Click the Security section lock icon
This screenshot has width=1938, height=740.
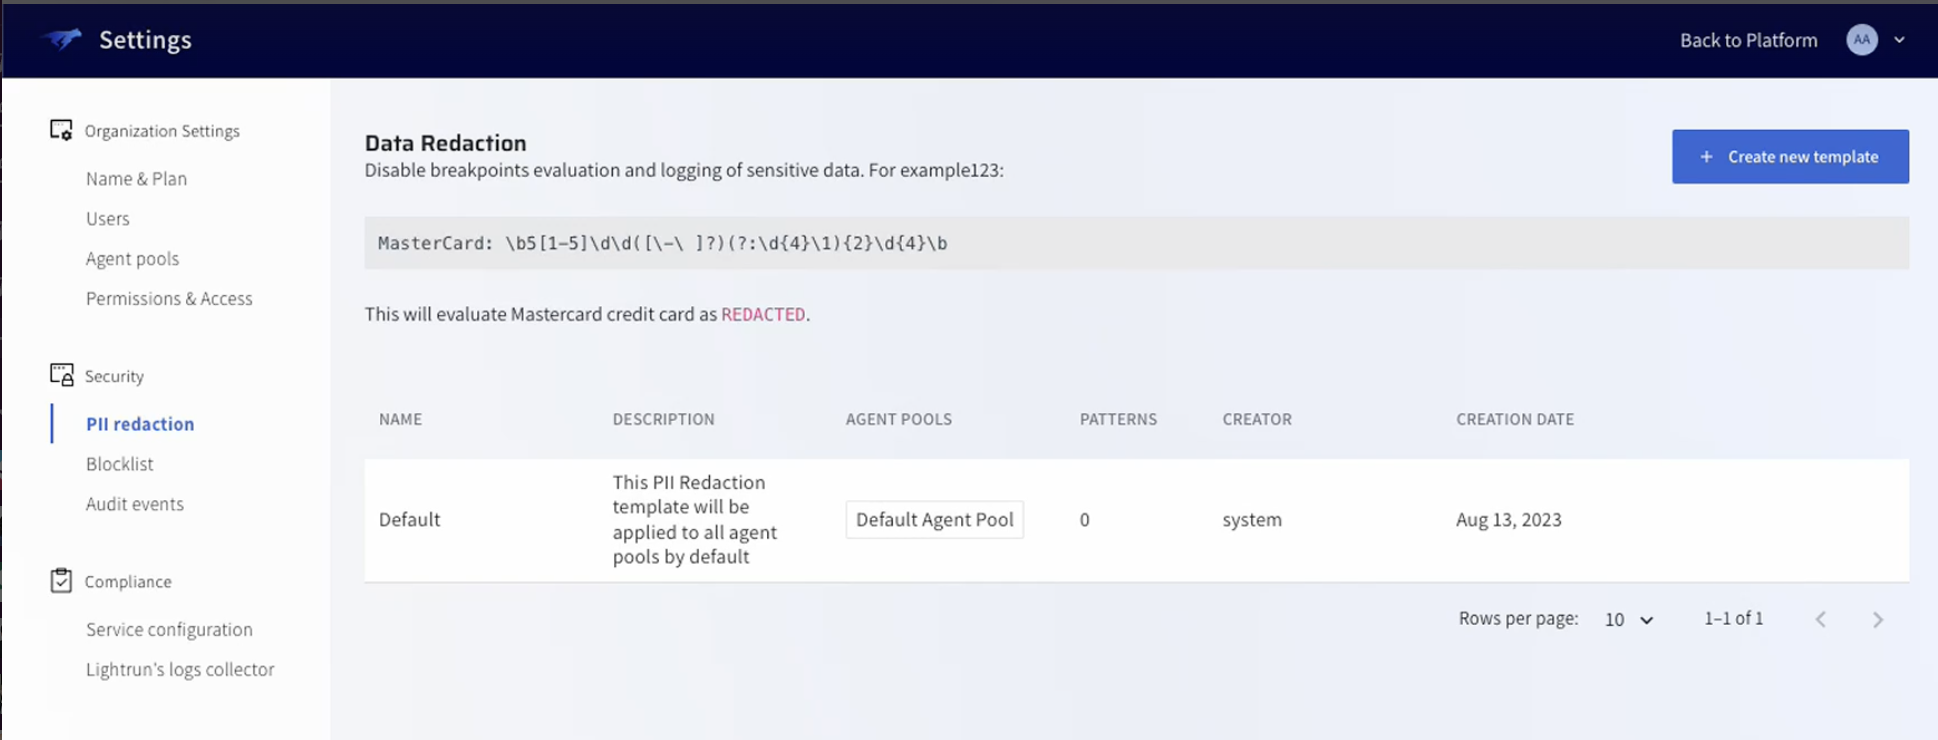pyautogui.click(x=61, y=375)
